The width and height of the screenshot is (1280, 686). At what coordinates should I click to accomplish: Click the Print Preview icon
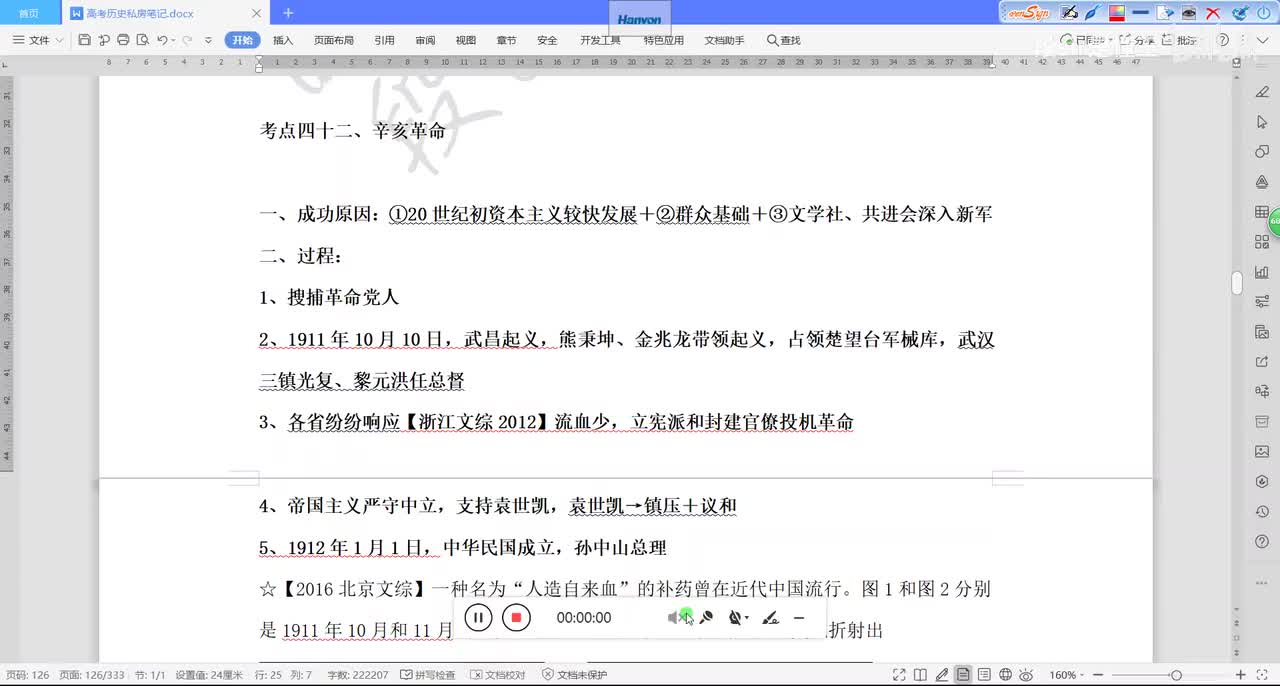pyautogui.click(x=142, y=40)
